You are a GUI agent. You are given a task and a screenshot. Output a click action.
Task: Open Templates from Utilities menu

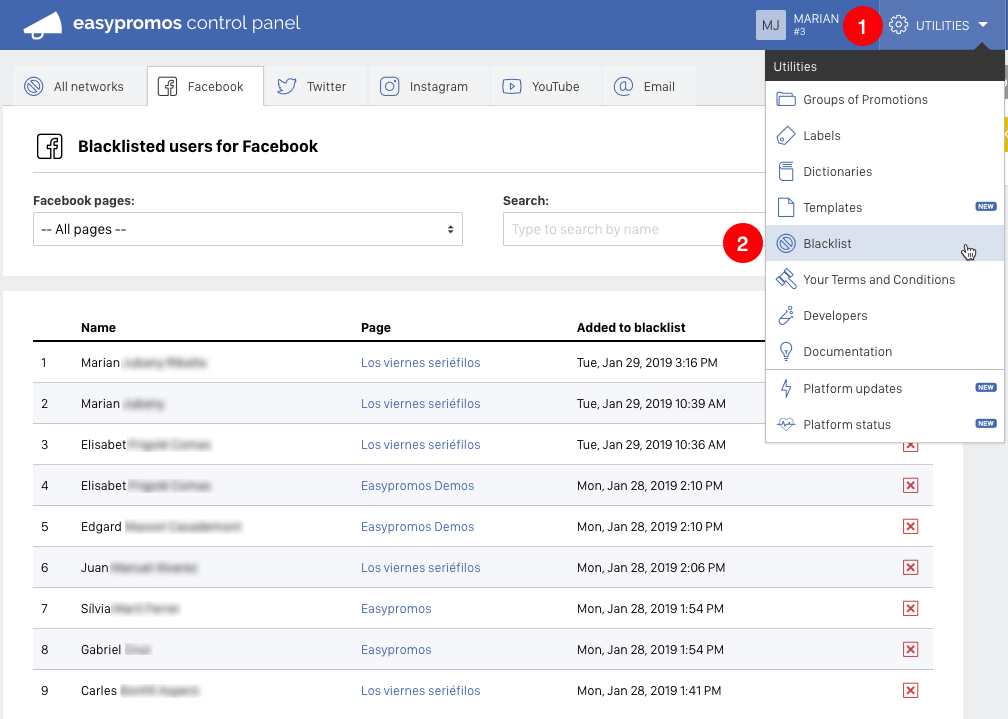click(x=885, y=208)
